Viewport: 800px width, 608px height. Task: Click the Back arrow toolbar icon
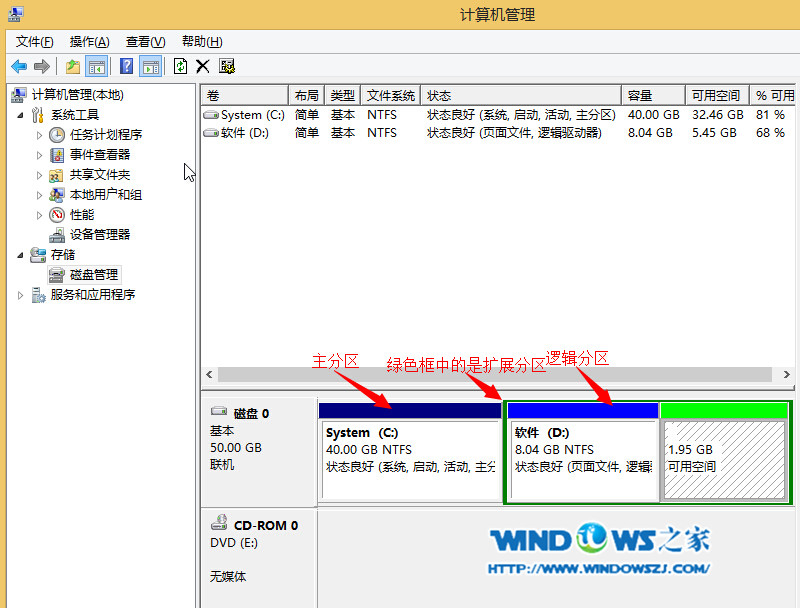19,66
